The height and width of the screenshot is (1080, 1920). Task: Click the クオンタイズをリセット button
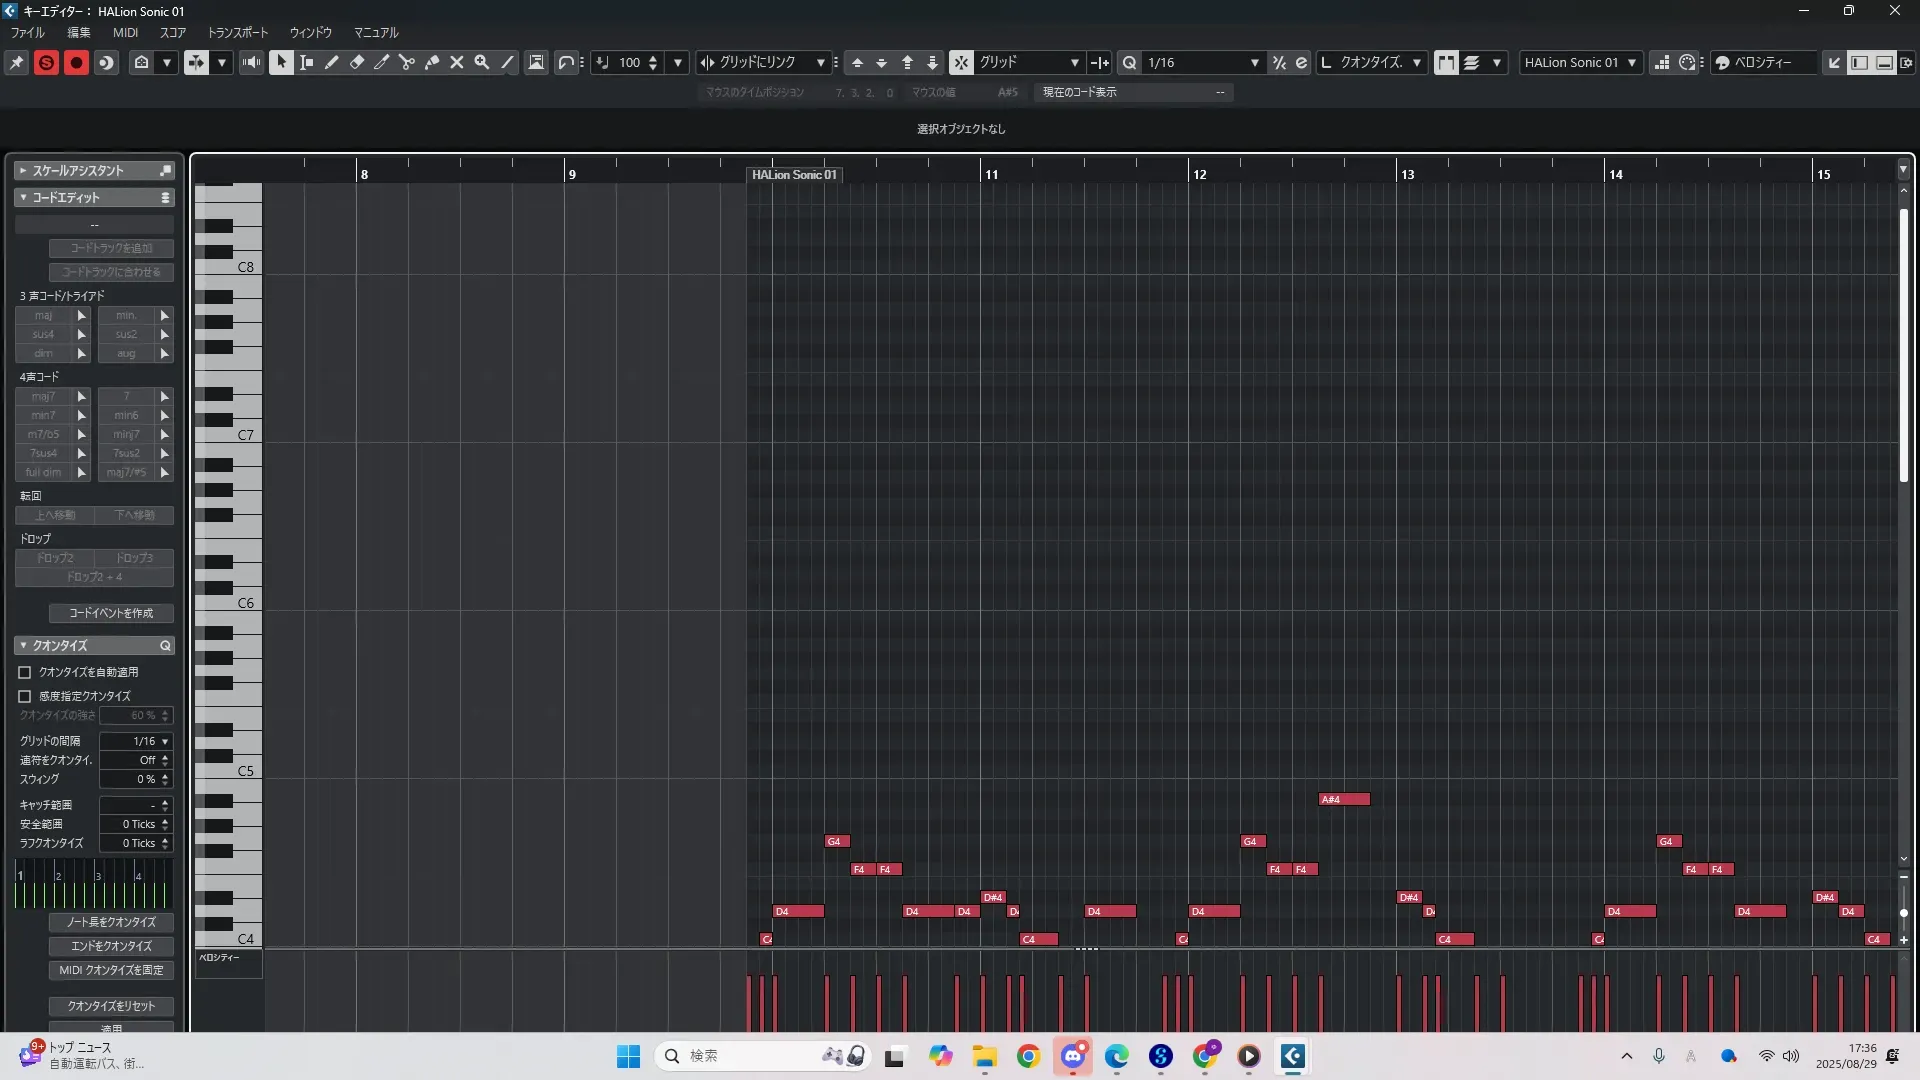coord(111,1006)
